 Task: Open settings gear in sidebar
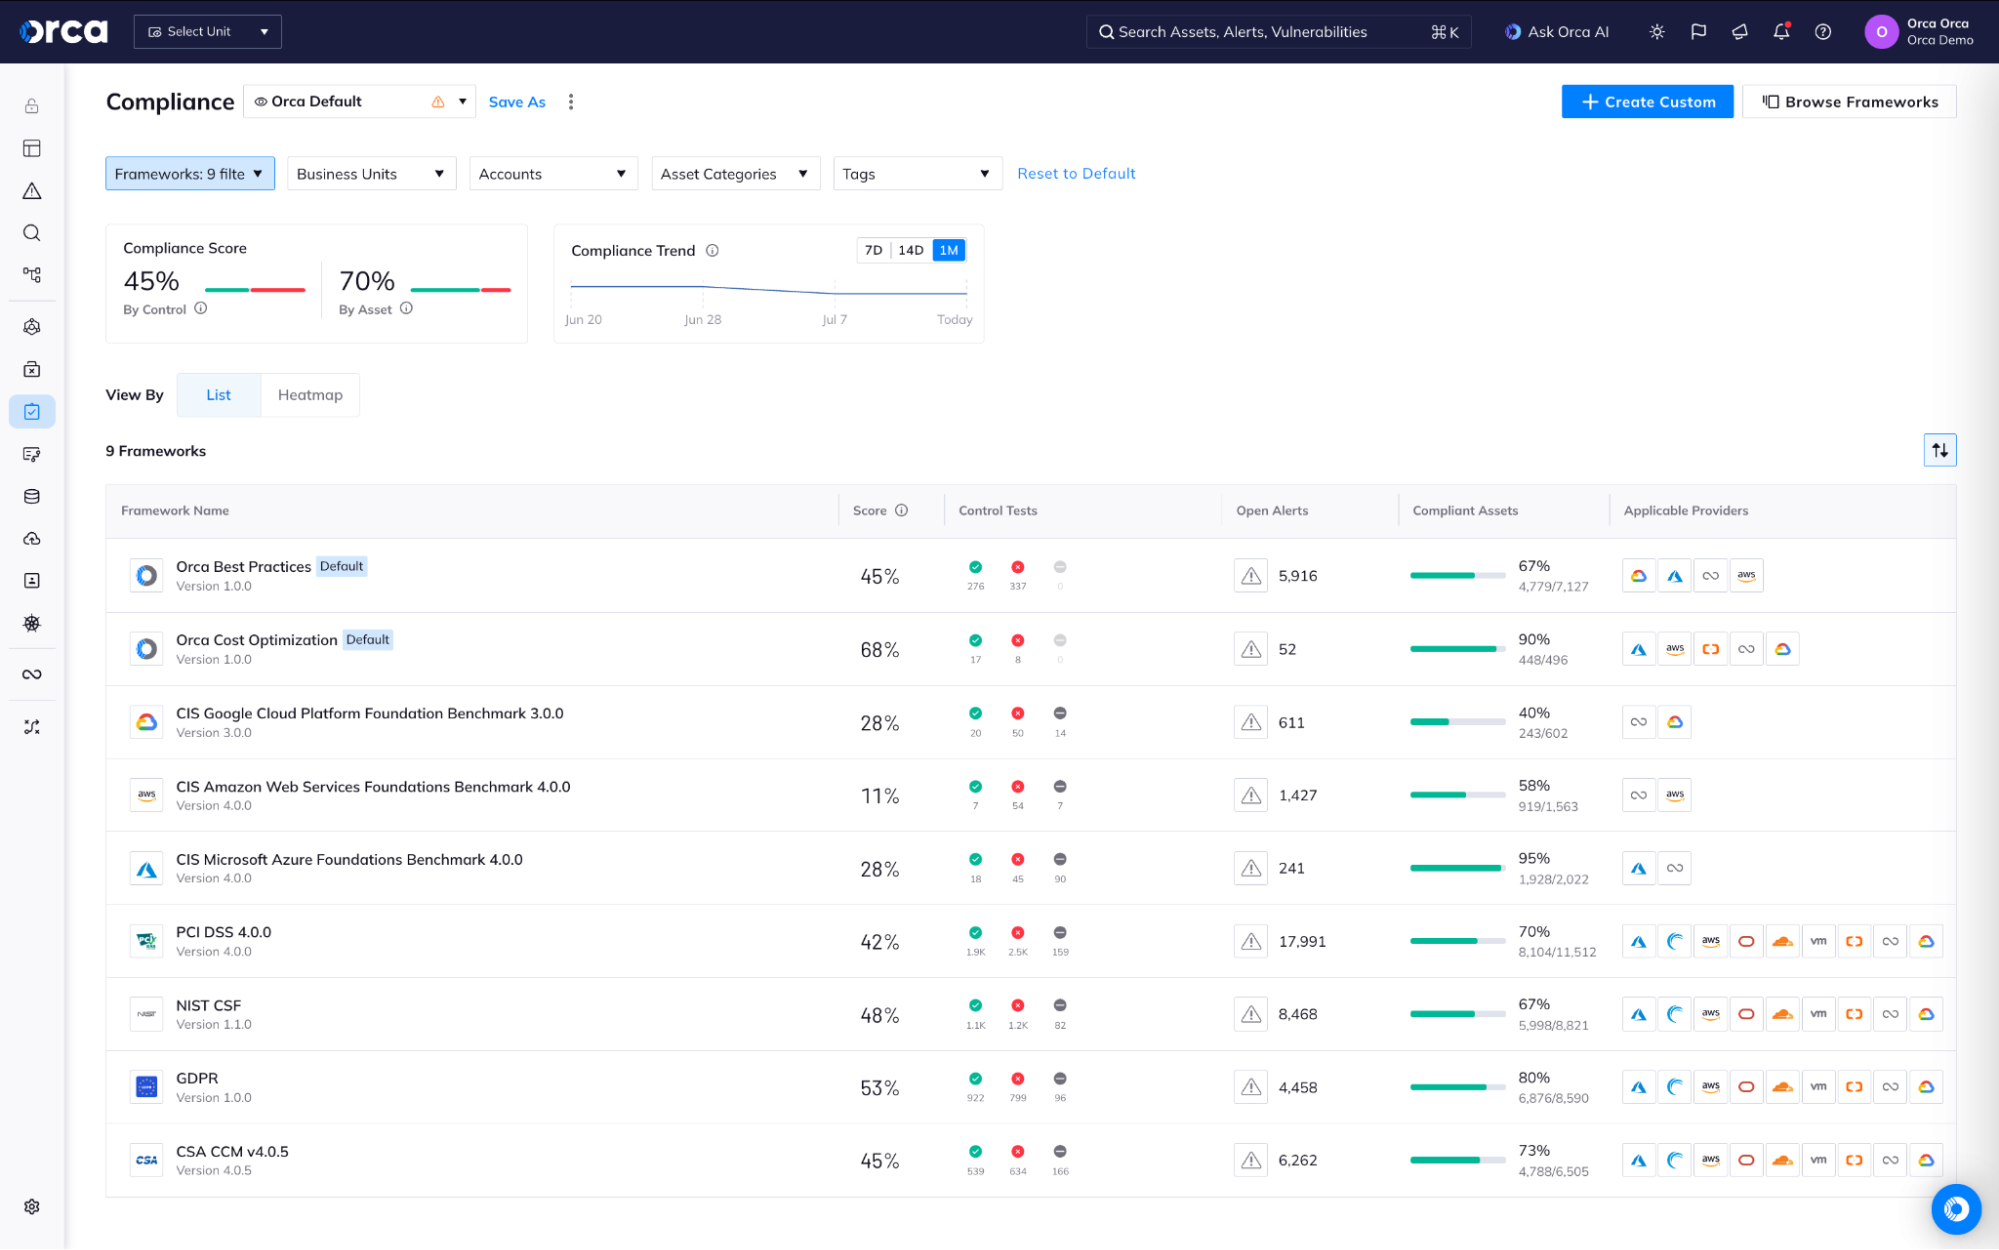click(x=32, y=1206)
